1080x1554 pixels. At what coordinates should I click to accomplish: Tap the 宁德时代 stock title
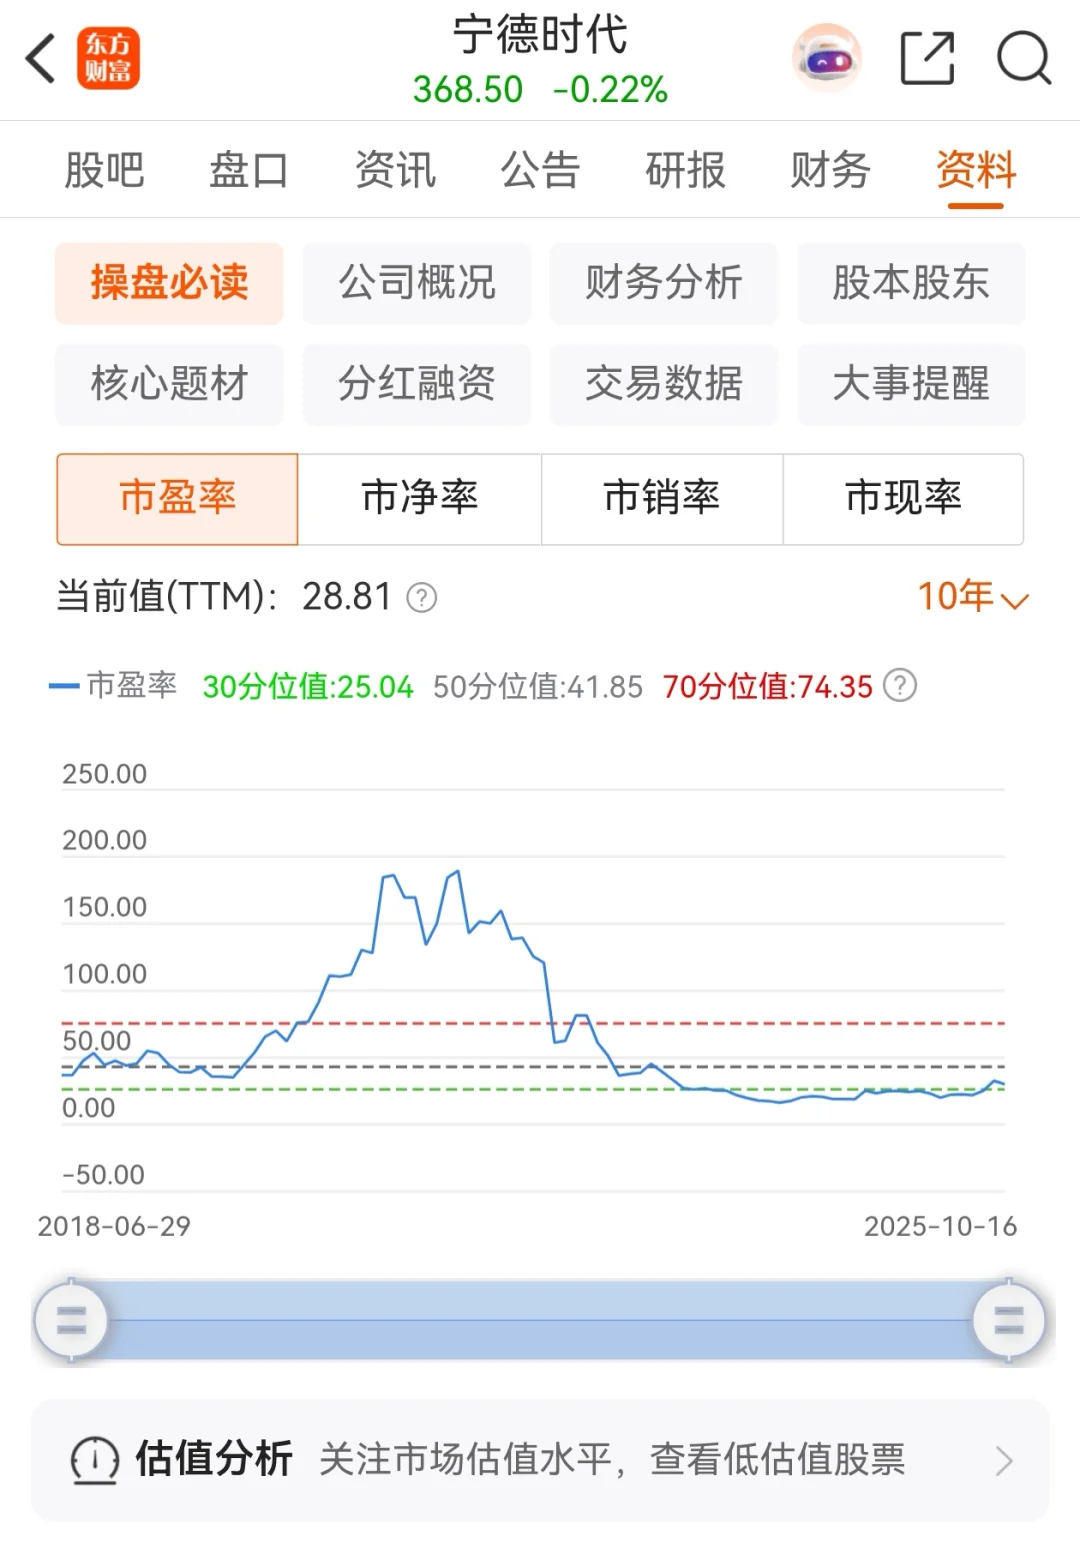tap(540, 35)
